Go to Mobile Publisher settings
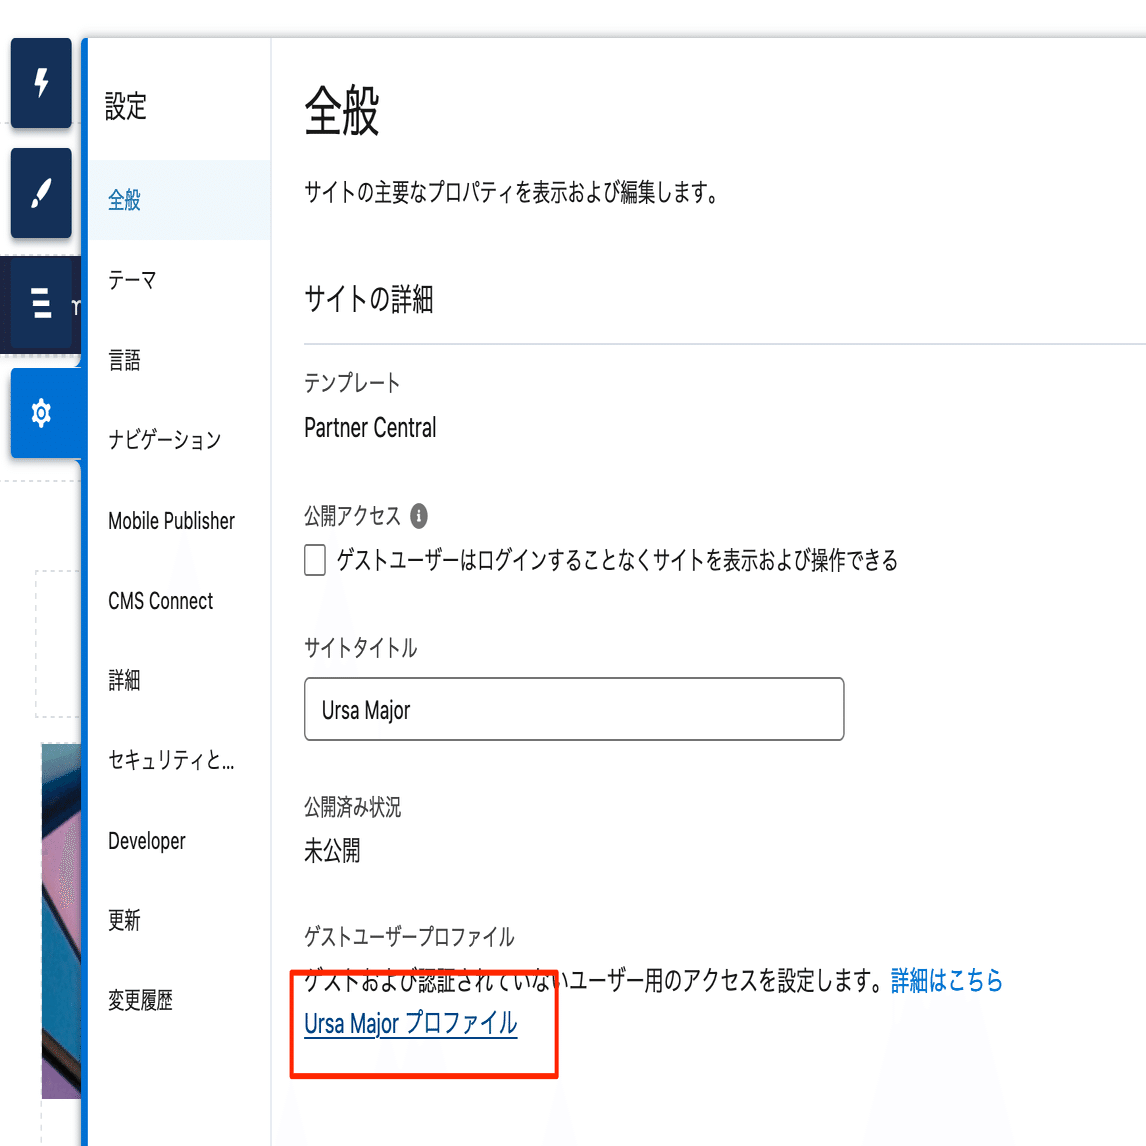Screen dimensions: 1146x1146 click(179, 520)
